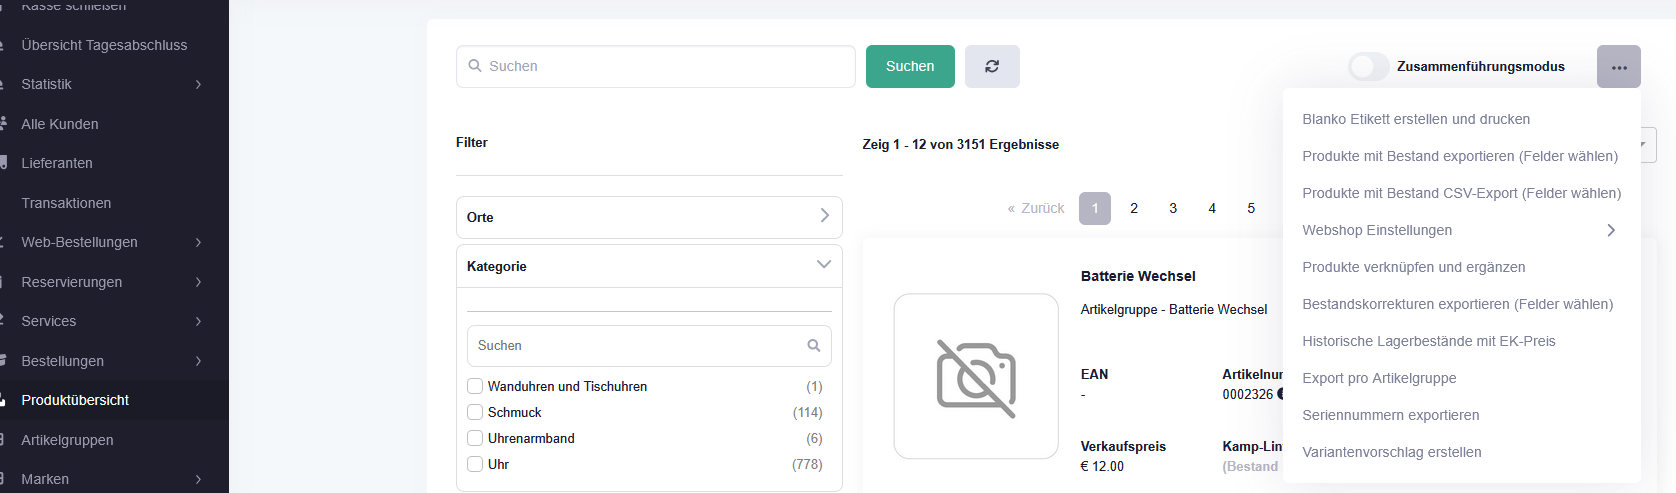Collapse the Kategorie filter section

[823, 265]
